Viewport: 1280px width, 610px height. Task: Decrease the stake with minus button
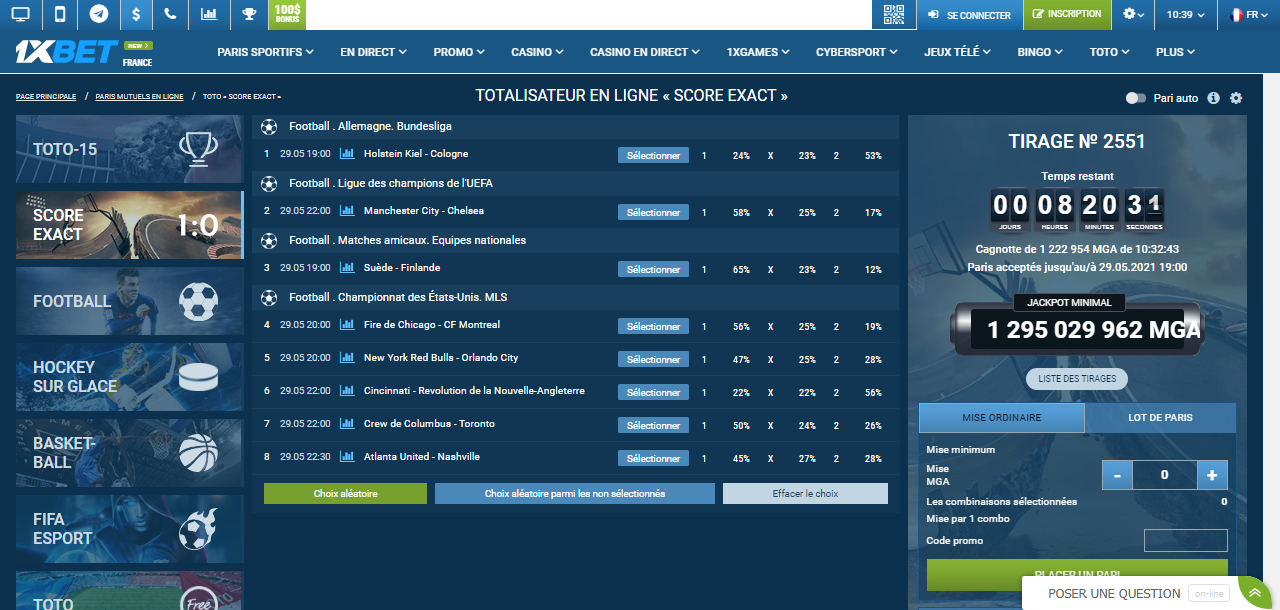click(x=1117, y=475)
